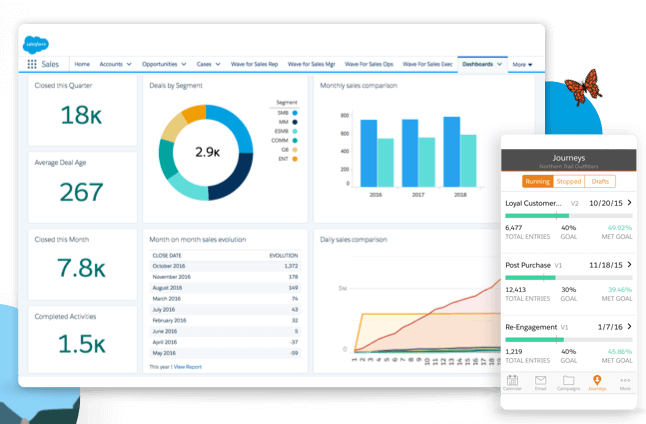This screenshot has width=646, height=424.
Task: Click the Sales app name
Action: (x=50, y=64)
